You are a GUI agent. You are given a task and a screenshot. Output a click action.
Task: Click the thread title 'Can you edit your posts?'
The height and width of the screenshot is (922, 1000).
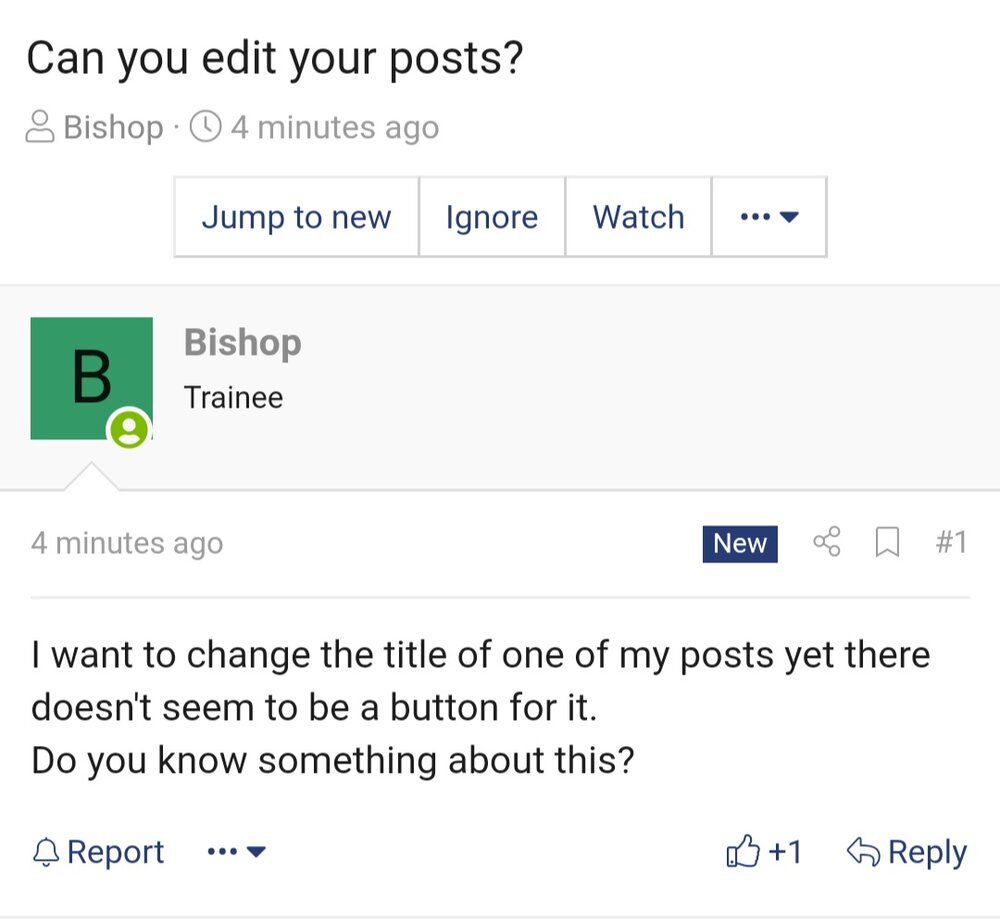click(275, 59)
